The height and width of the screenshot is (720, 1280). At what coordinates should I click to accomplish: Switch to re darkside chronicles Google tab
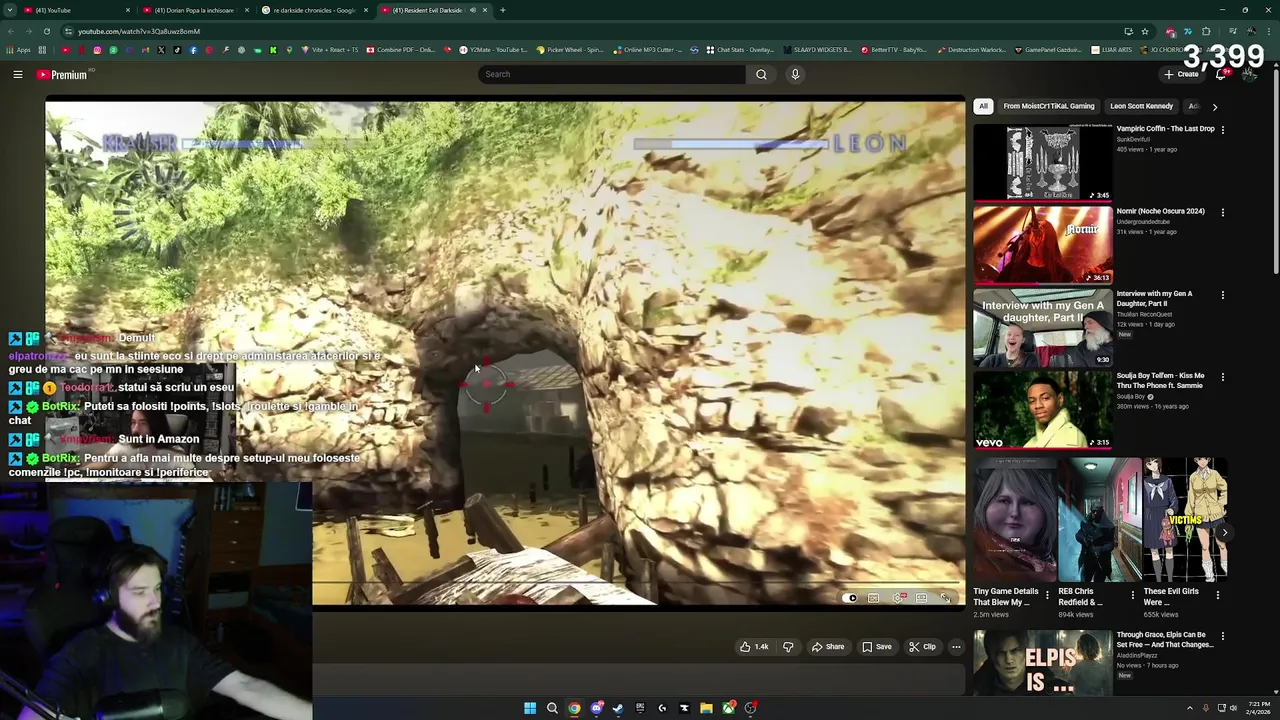[x=315, y=10]
